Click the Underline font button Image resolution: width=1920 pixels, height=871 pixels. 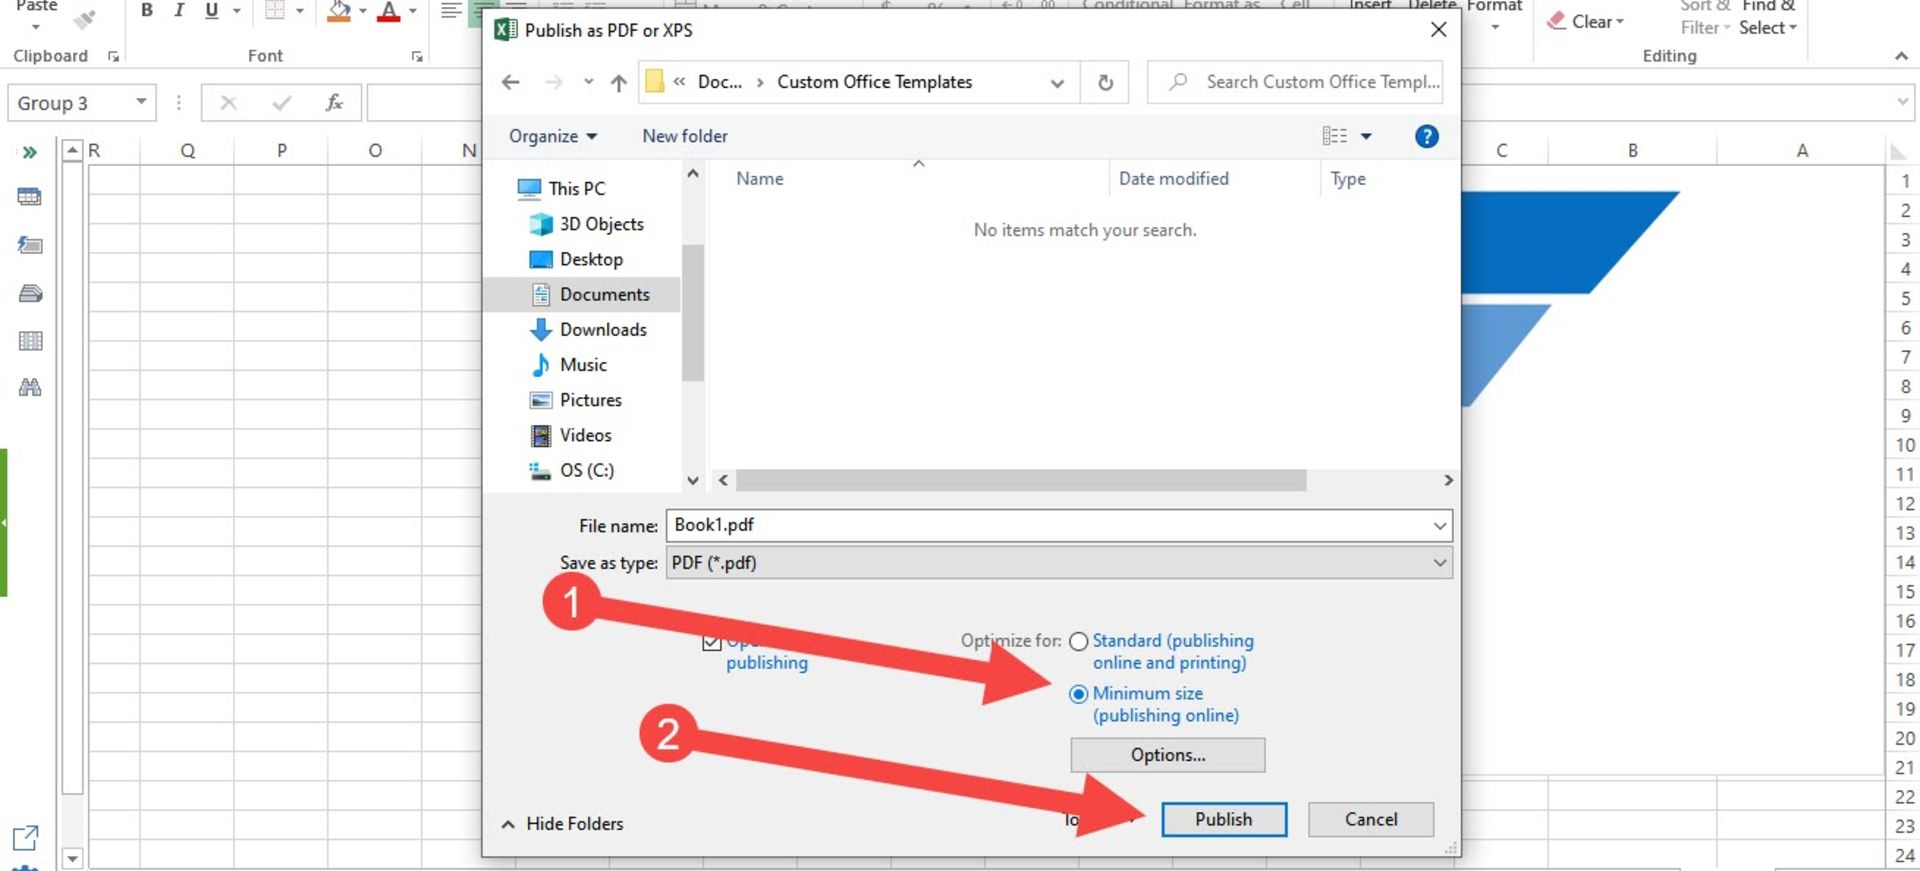point(211,11)
